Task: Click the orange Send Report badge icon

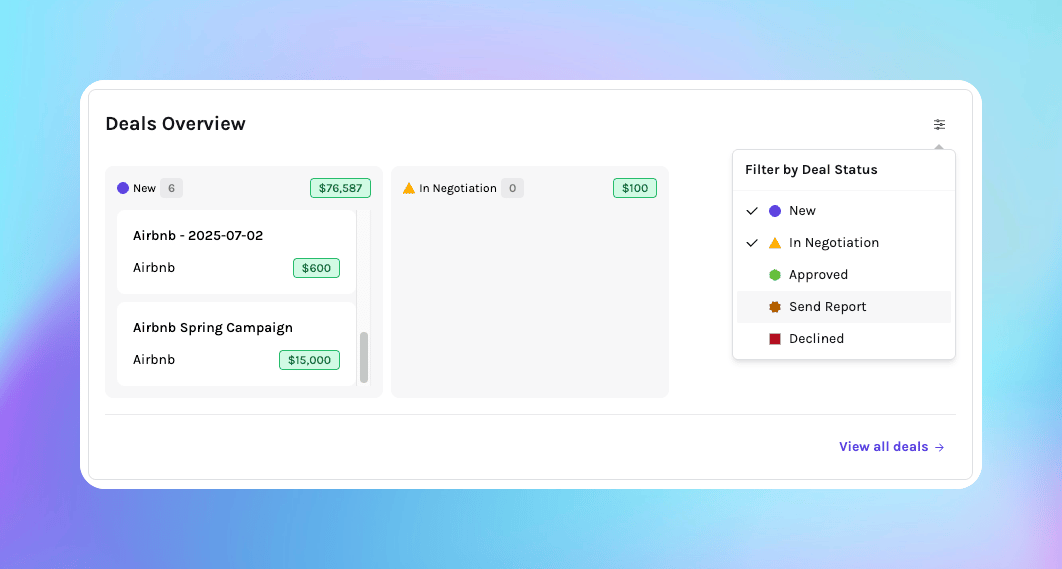Action: (775, 307)
